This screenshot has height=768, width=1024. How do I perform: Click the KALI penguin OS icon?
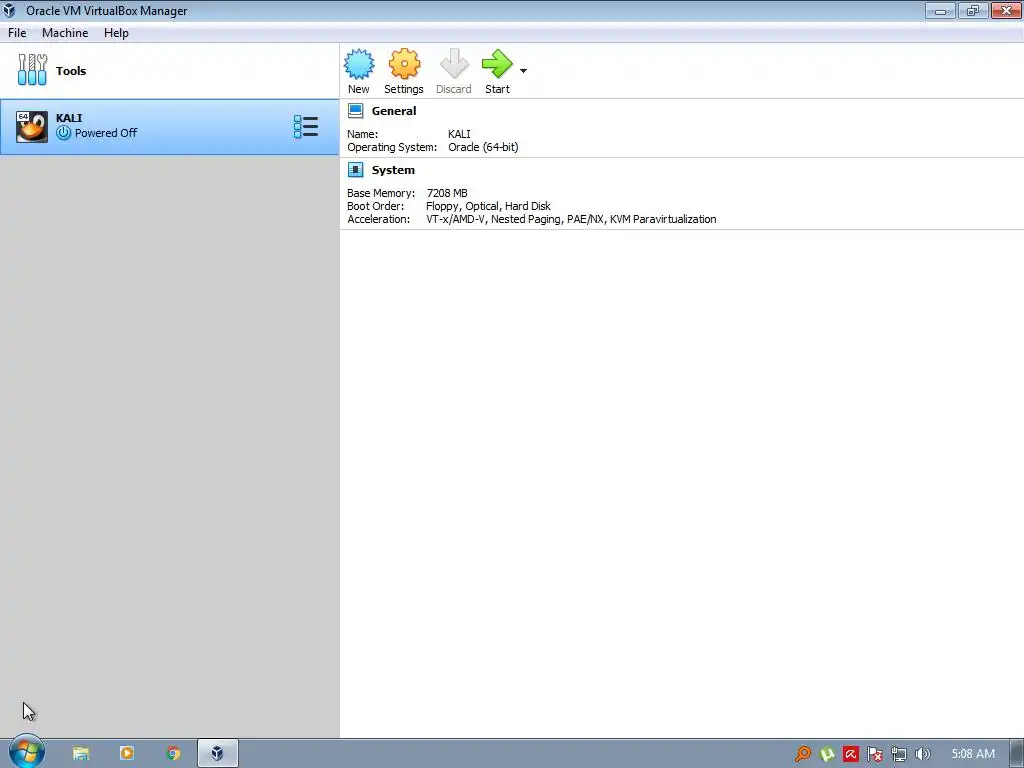[32, 127]
